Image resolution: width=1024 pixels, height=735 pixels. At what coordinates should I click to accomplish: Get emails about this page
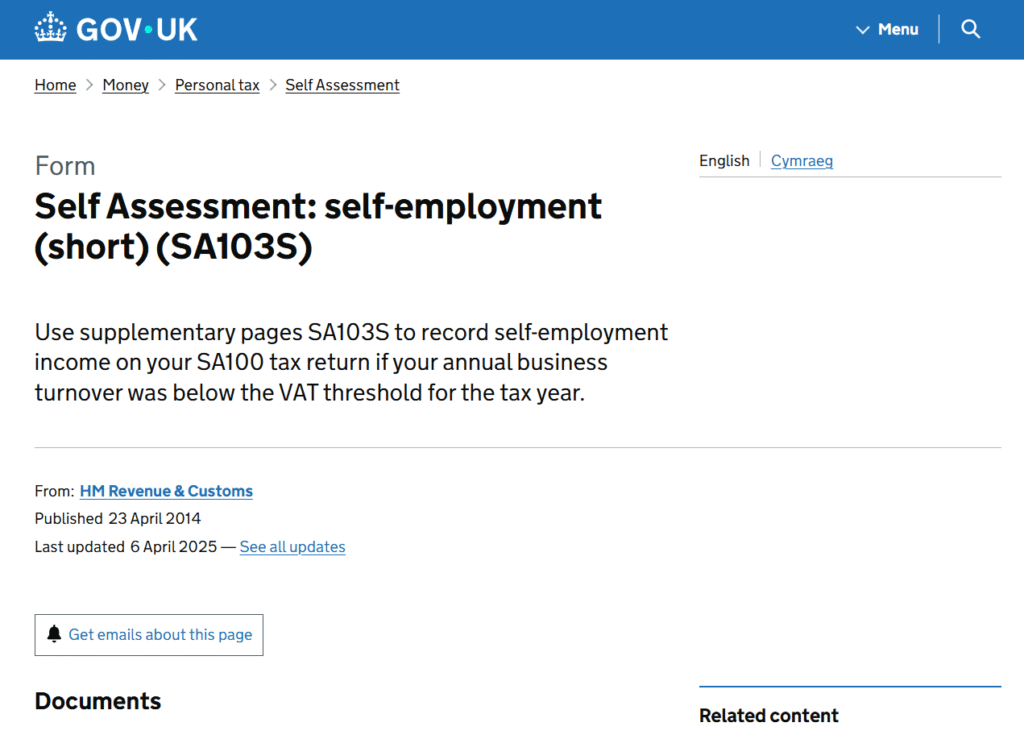coord(160,635)
